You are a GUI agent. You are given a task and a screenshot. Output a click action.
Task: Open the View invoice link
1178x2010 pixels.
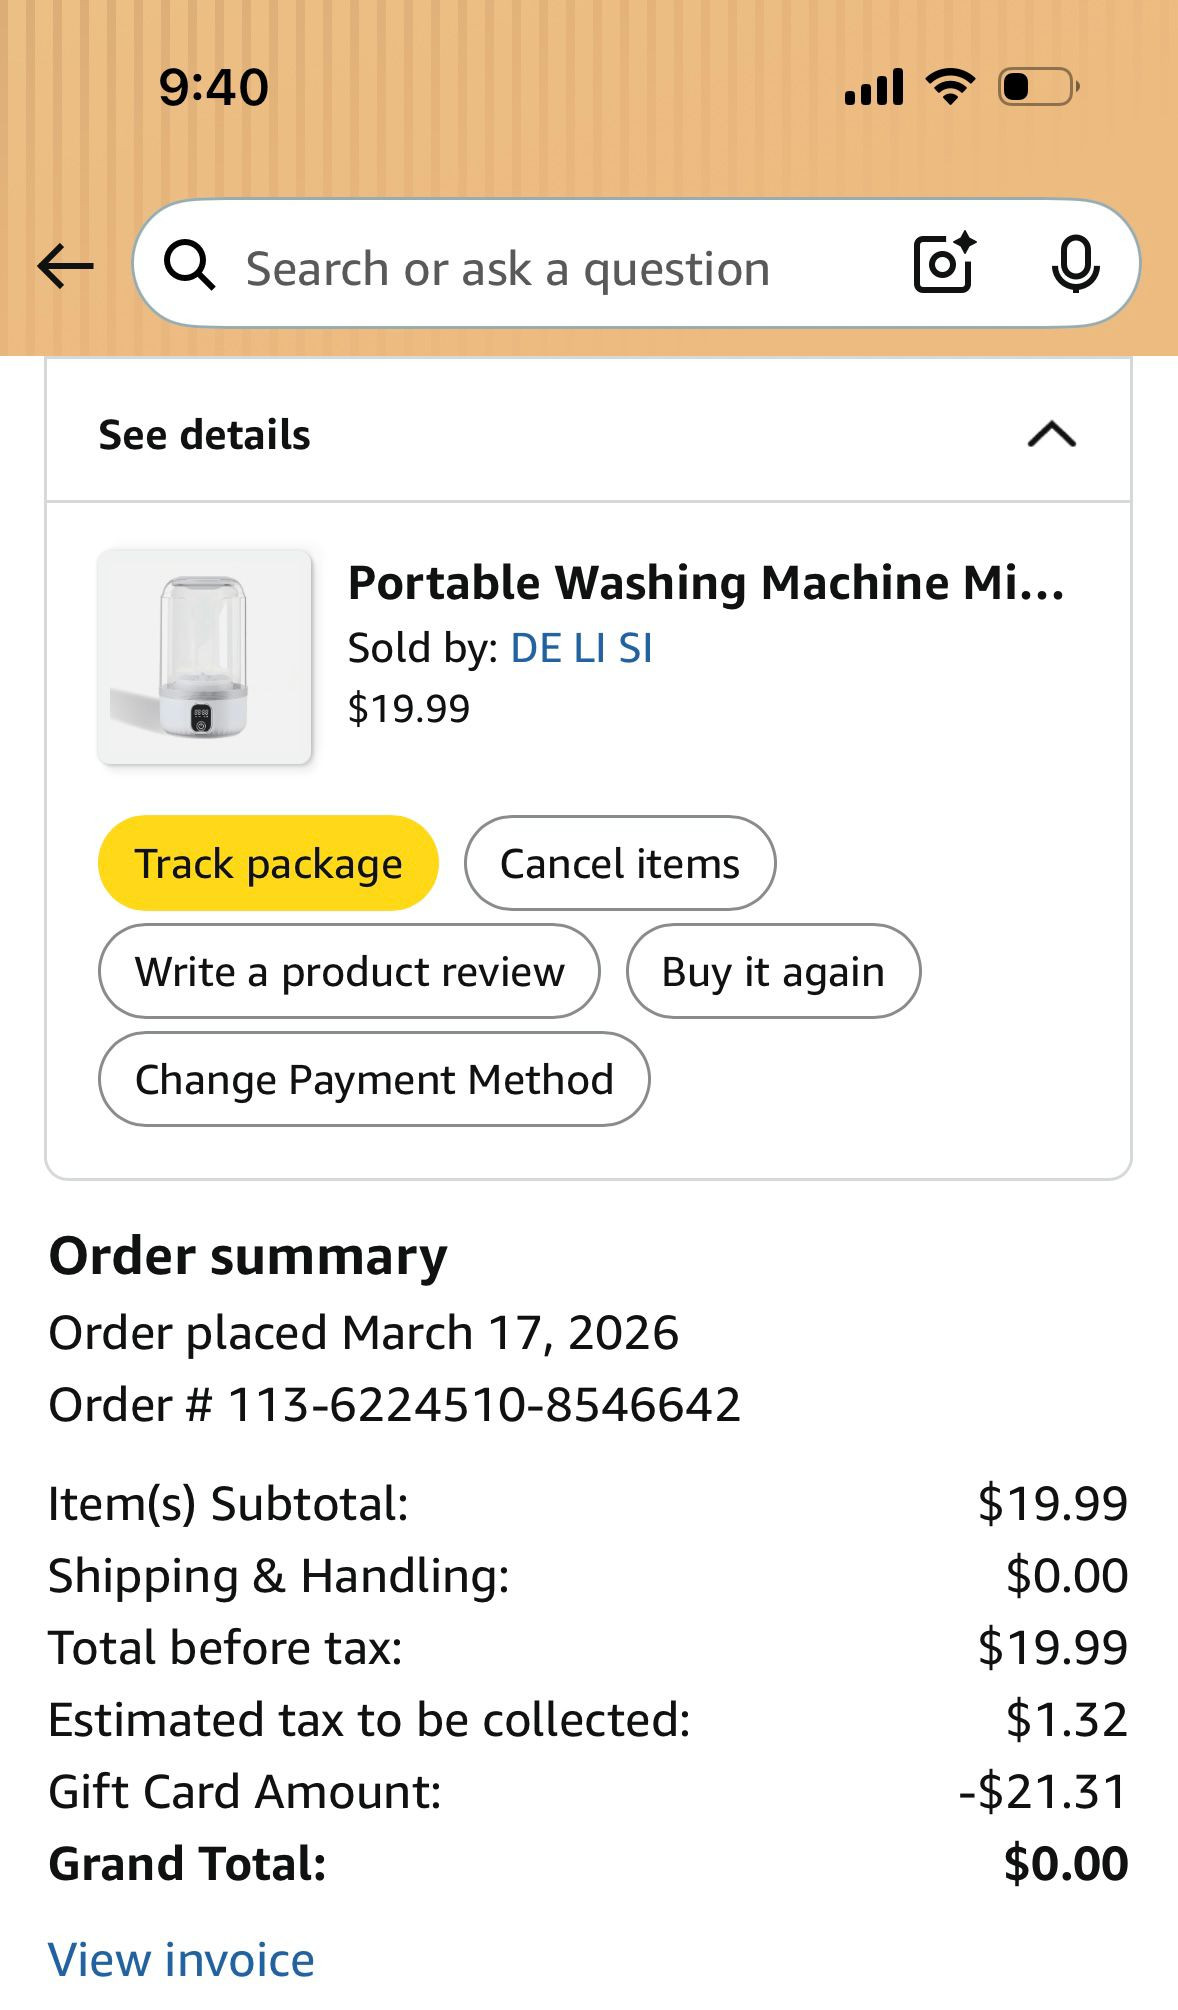pyautogui.click(x=181, y=1959)
